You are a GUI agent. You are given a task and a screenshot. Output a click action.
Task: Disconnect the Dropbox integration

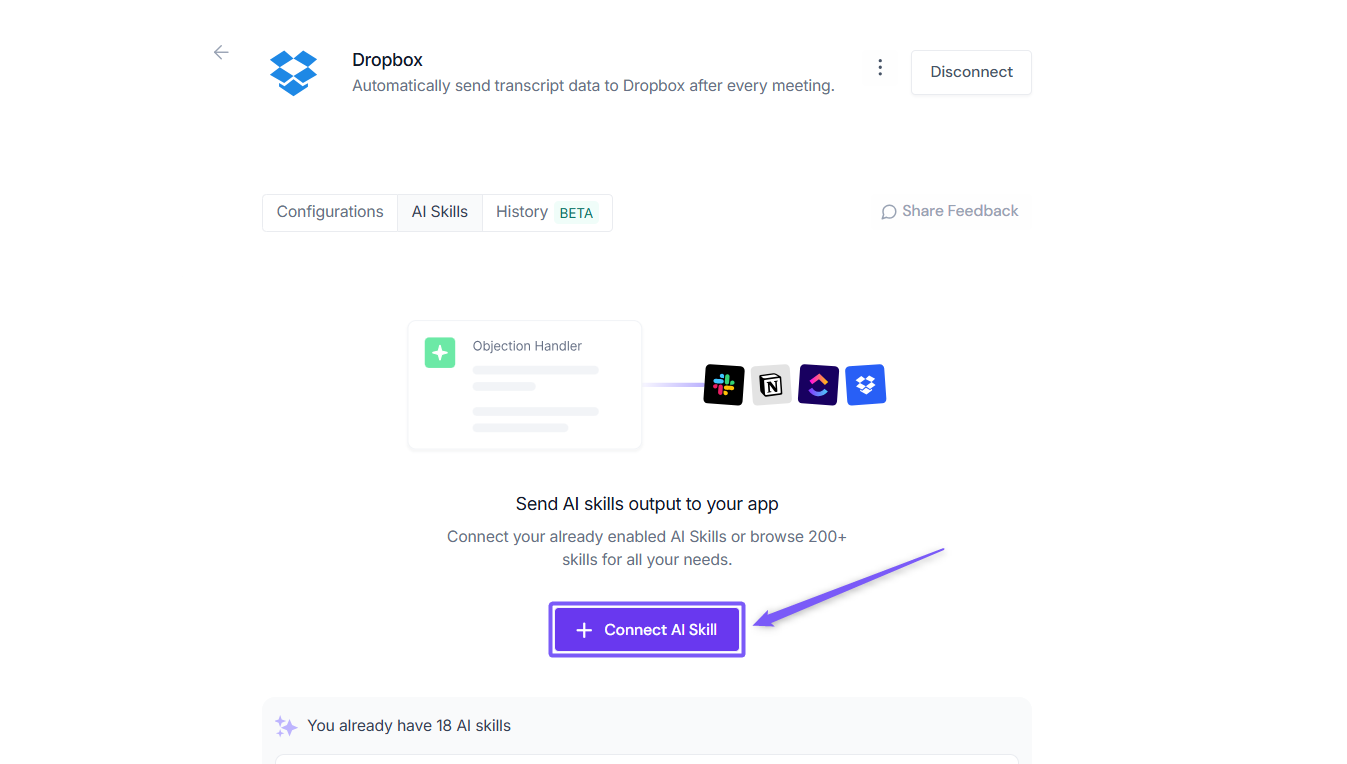point(971,72)
